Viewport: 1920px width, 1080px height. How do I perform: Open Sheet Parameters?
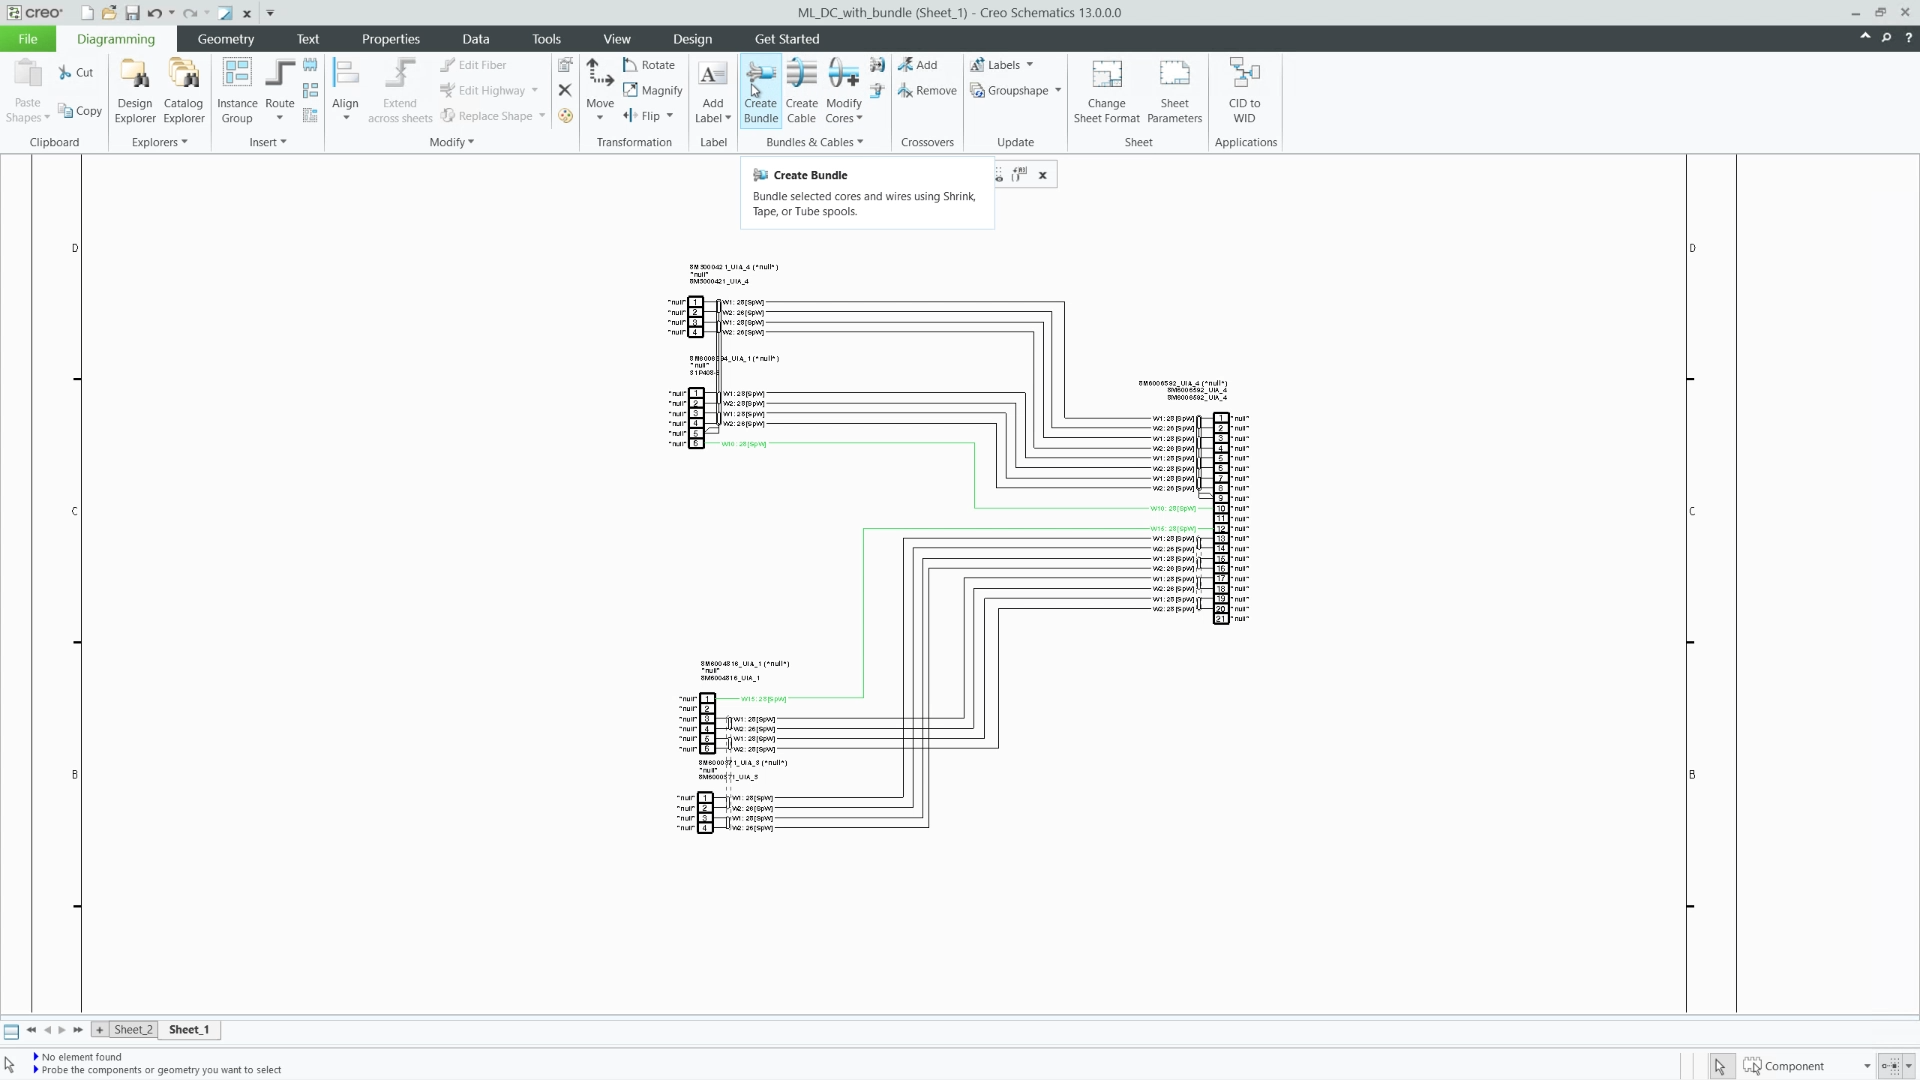(1174, 91)
